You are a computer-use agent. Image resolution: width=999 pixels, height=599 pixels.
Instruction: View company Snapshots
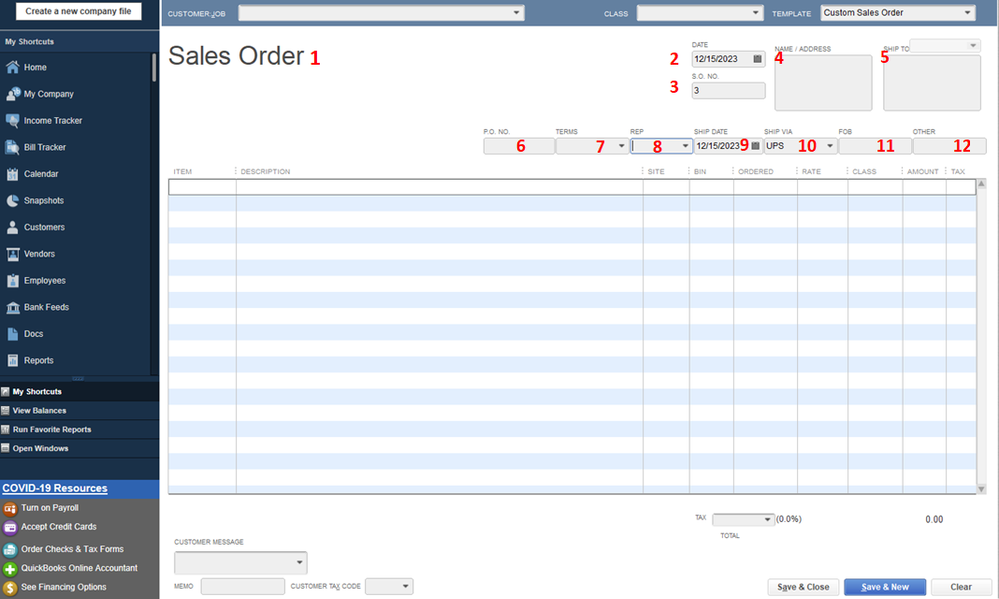point(45,200)
